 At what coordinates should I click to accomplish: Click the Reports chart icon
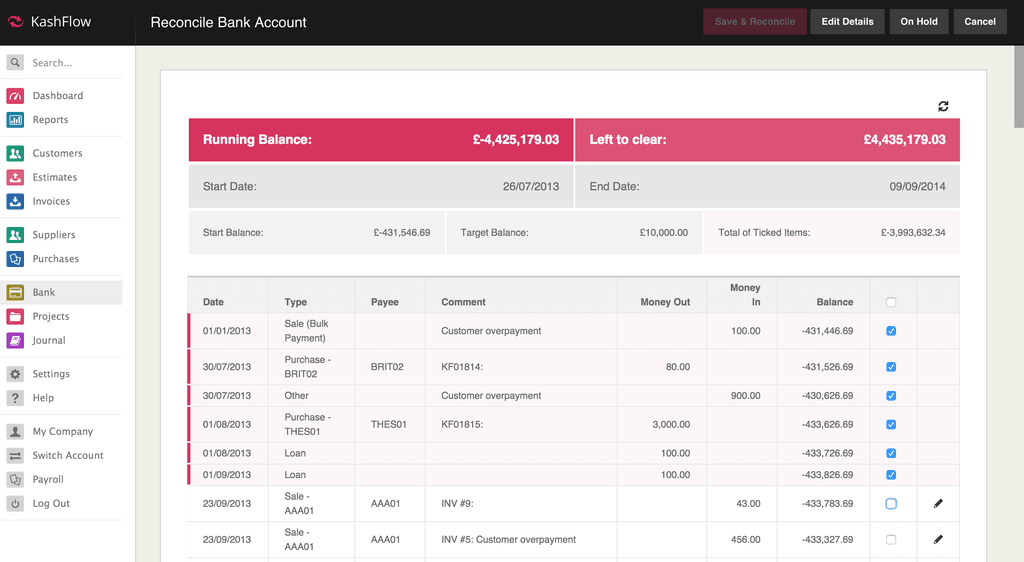click(x=15, y=120)
